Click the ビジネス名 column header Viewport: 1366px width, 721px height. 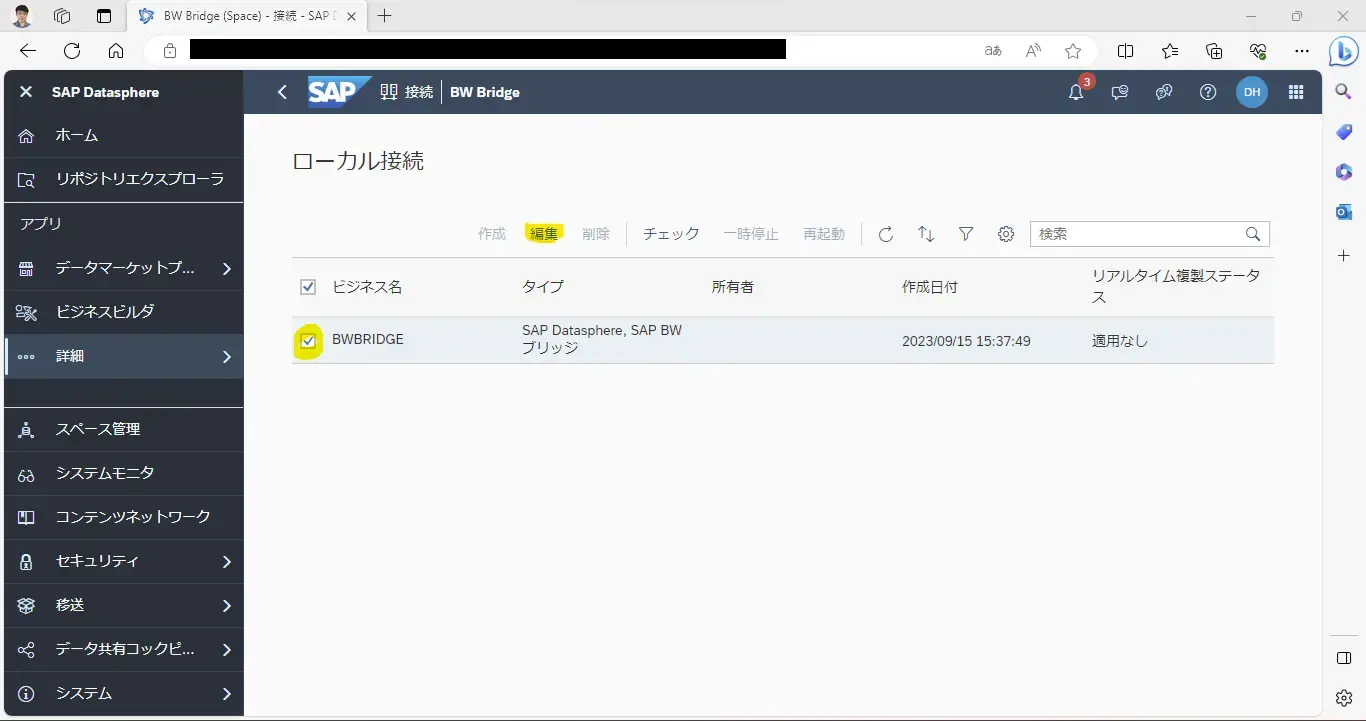[x=367, y=287]
